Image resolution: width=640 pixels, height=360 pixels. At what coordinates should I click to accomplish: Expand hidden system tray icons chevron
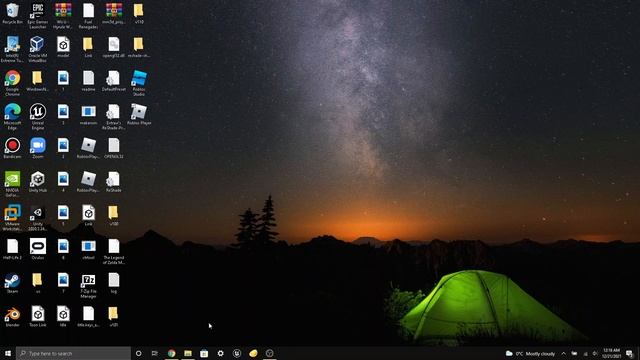(x=564, y=353)
